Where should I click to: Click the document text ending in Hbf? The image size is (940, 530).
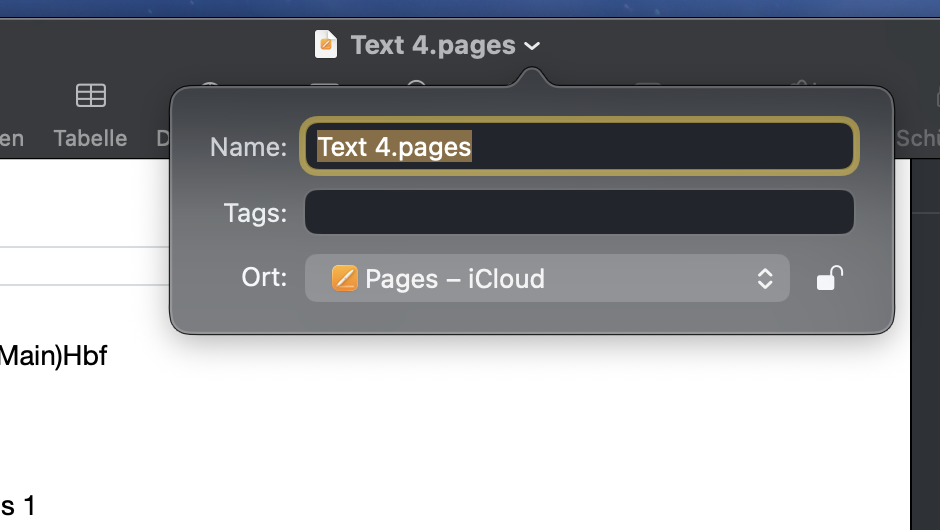54,356
